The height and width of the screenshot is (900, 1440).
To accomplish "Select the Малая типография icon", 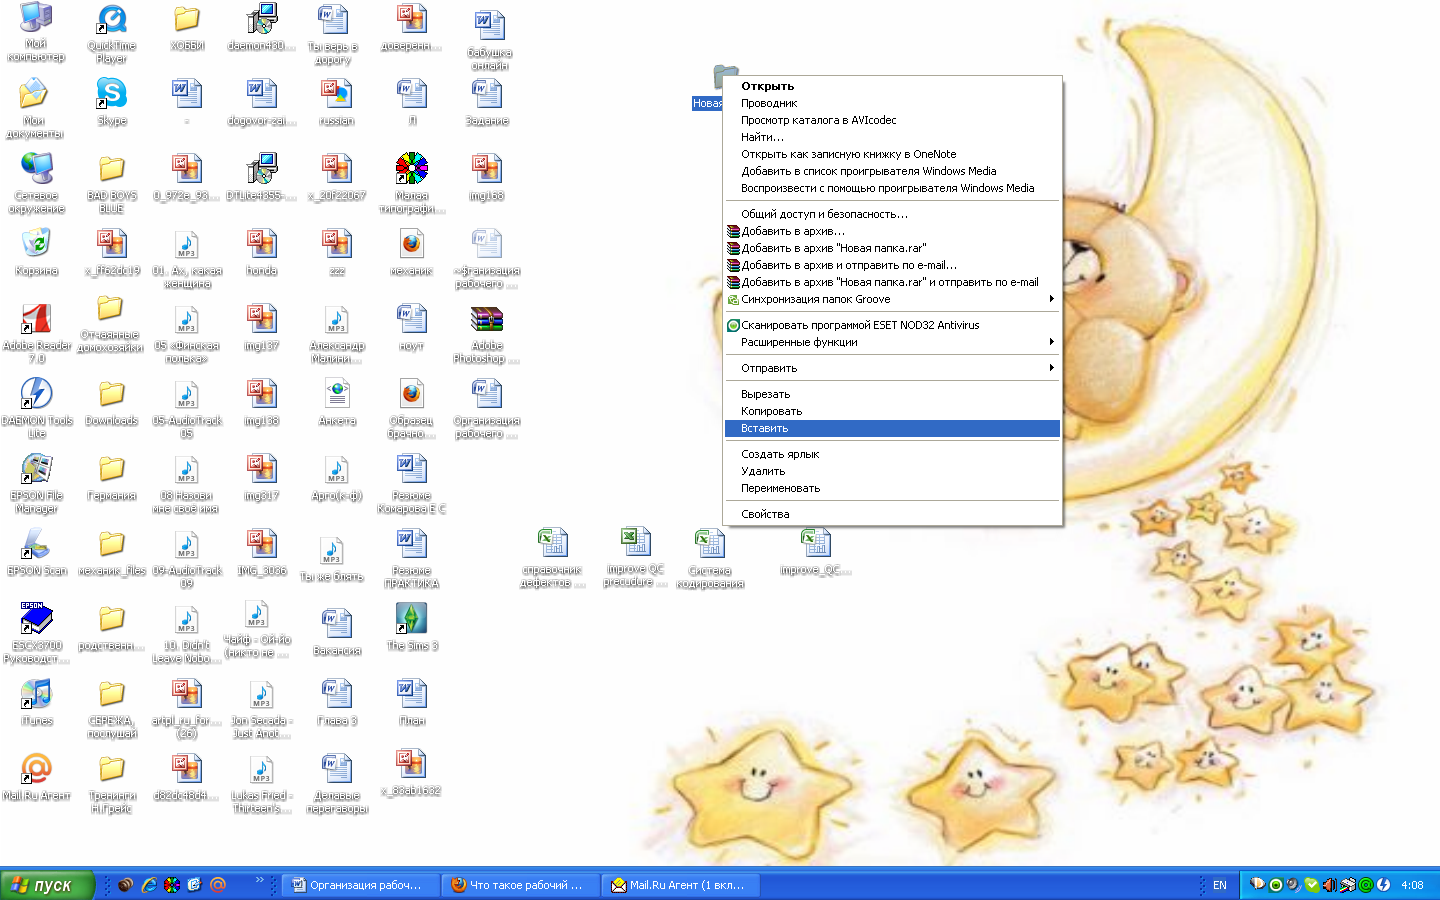I will [412, 183].
